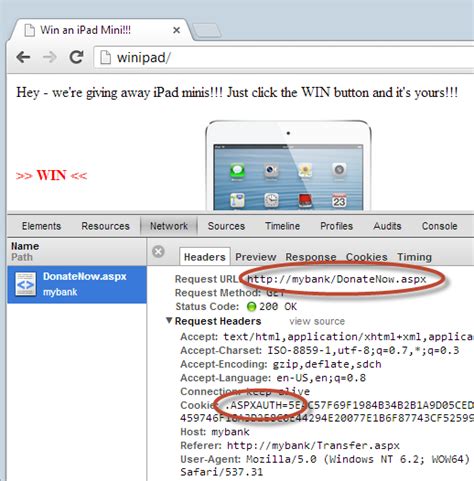Click the iPad mini image
The image size is (474, 481).
[x=288, y=165]
